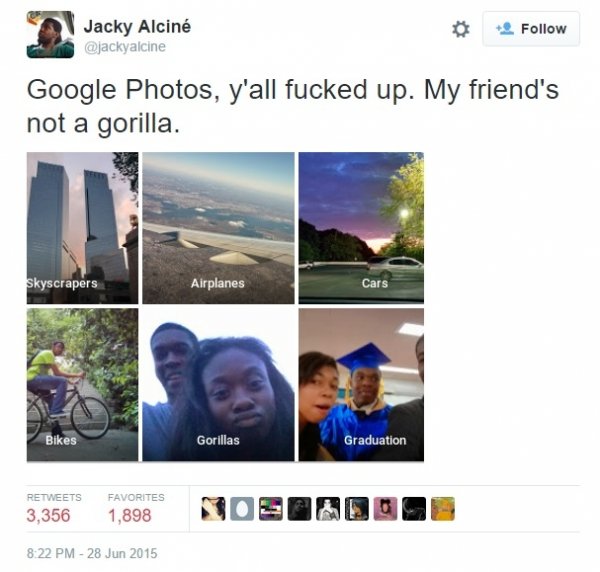Click the black-and-white standing figure avatar

[x=328, y=509]
